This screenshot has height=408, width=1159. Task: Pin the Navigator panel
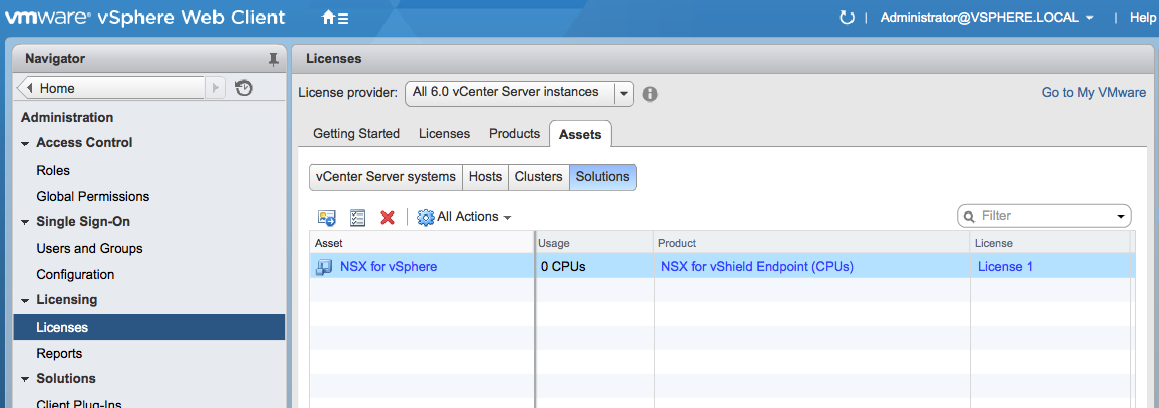pyautogui.click(x=274, y=60)
